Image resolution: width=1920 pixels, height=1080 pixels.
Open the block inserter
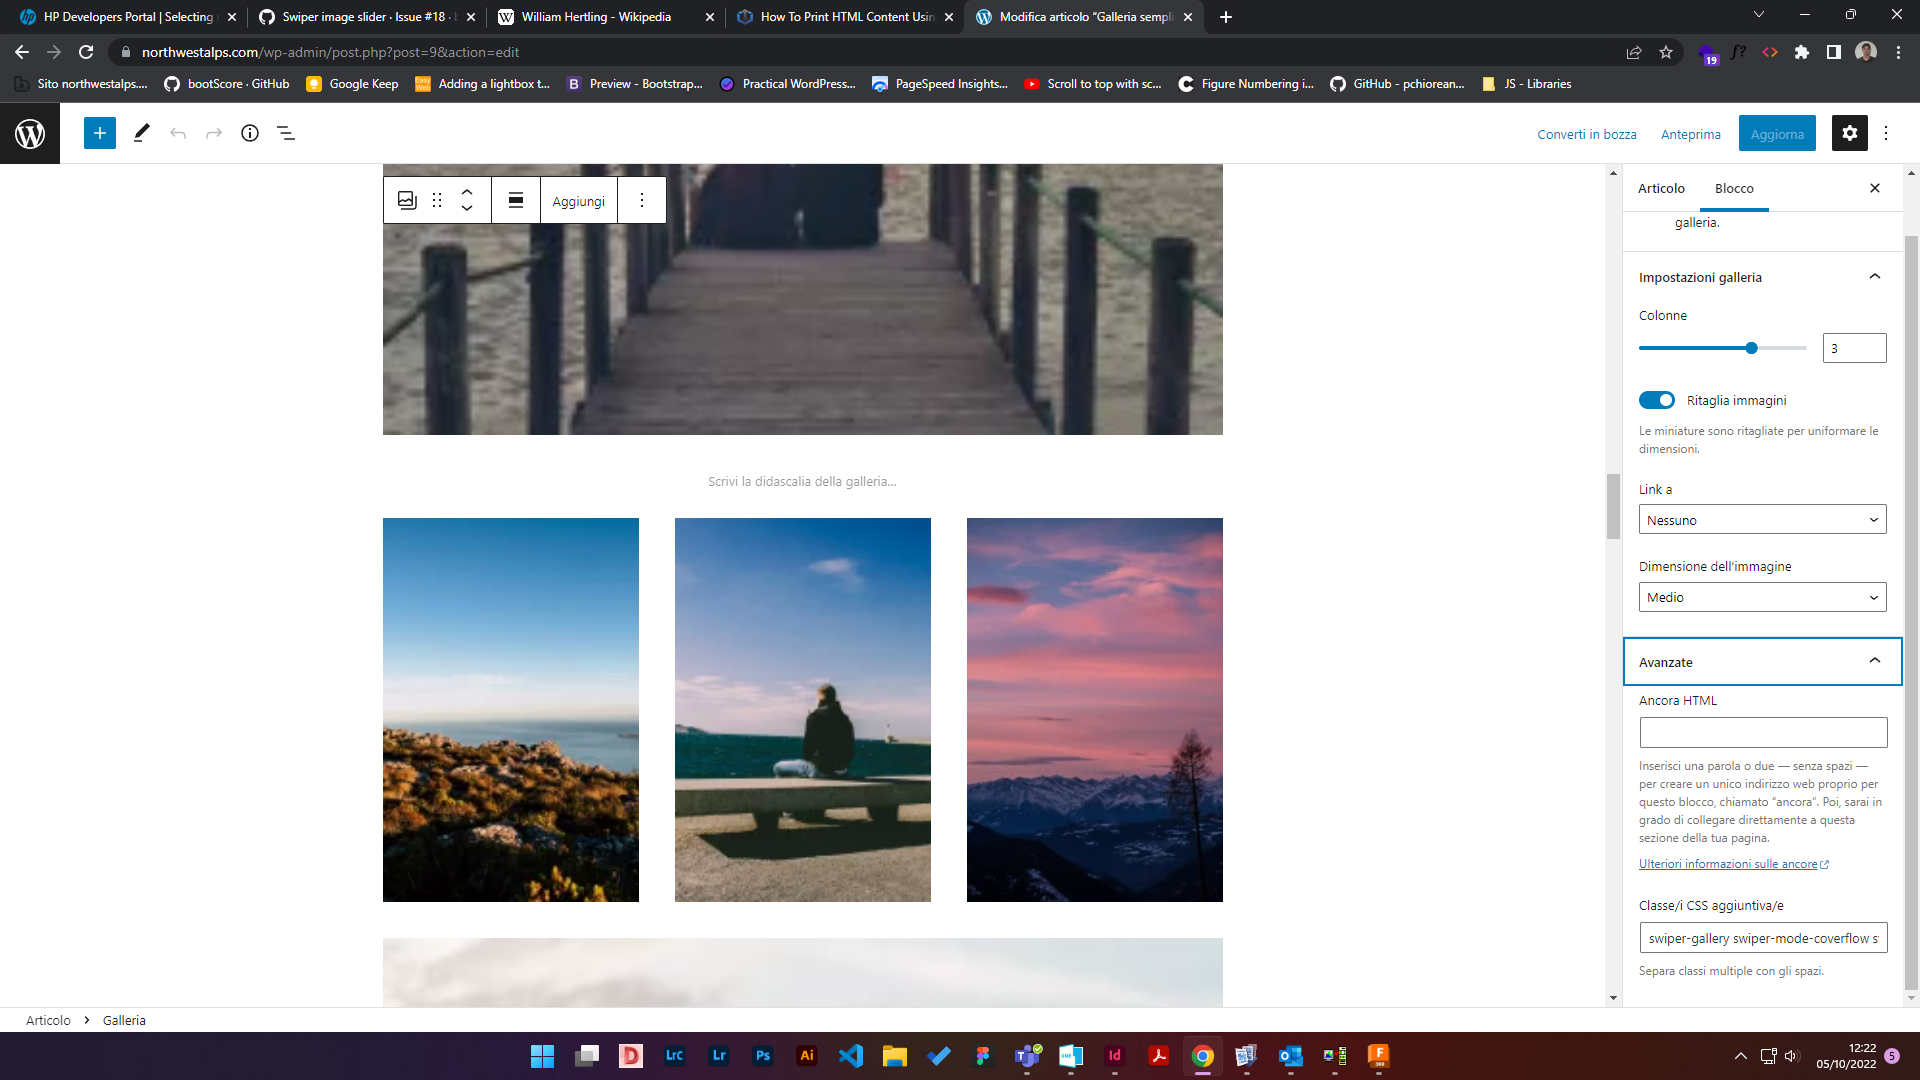coord(99,133)
